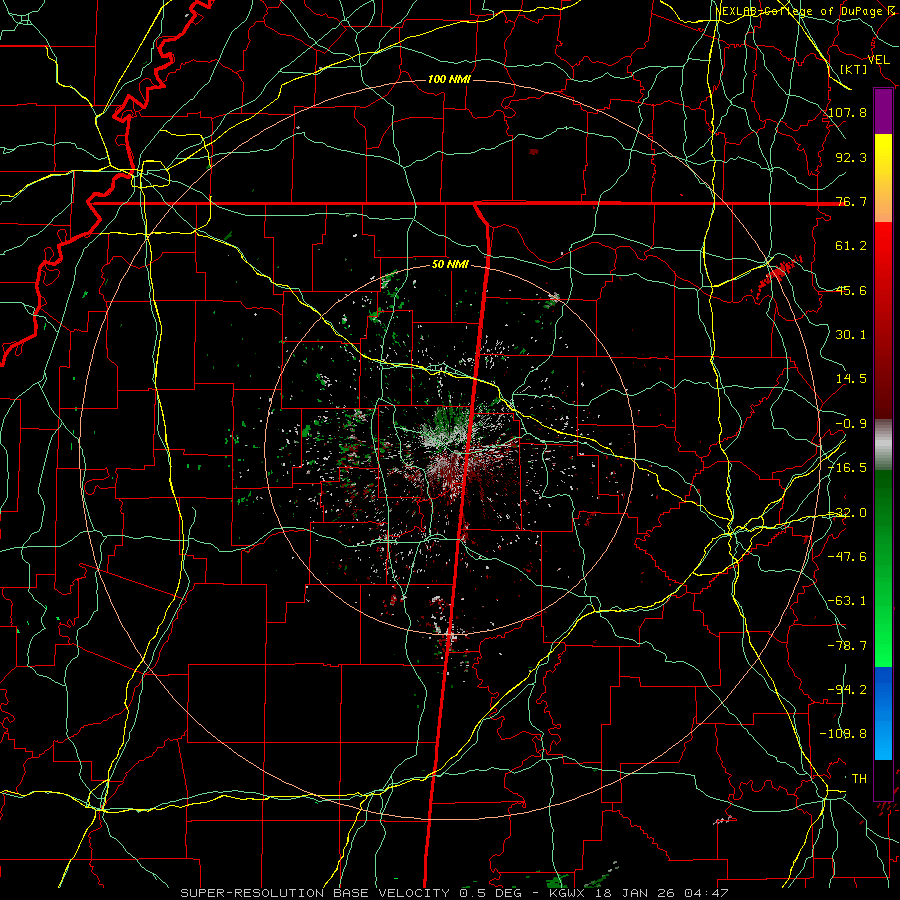
Task: Click the VEL legend title
Action: click(878, 60)
